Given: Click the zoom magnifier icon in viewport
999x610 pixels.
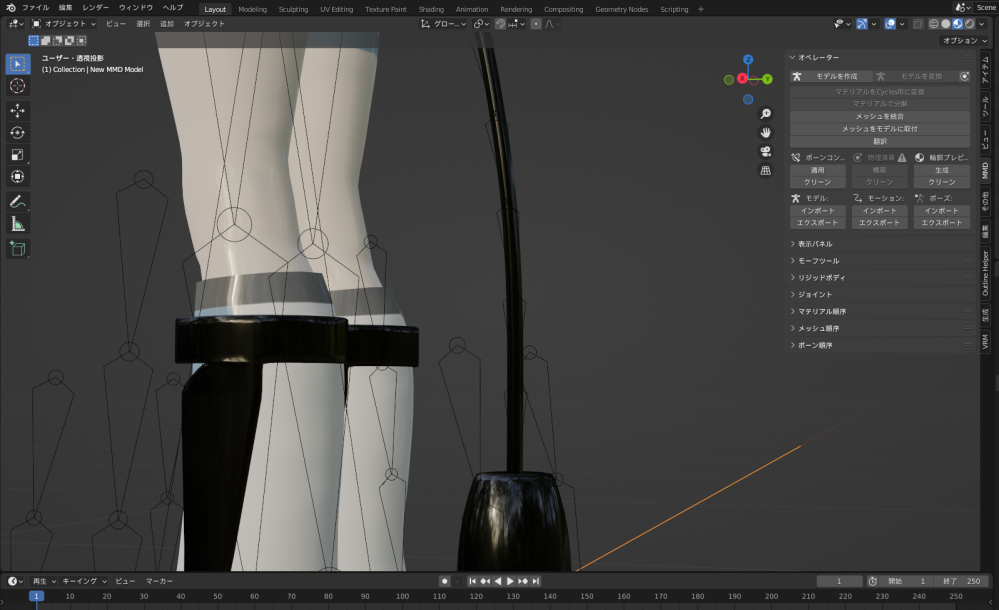Looking at the screenshot, I should click(x=765, y=113).
